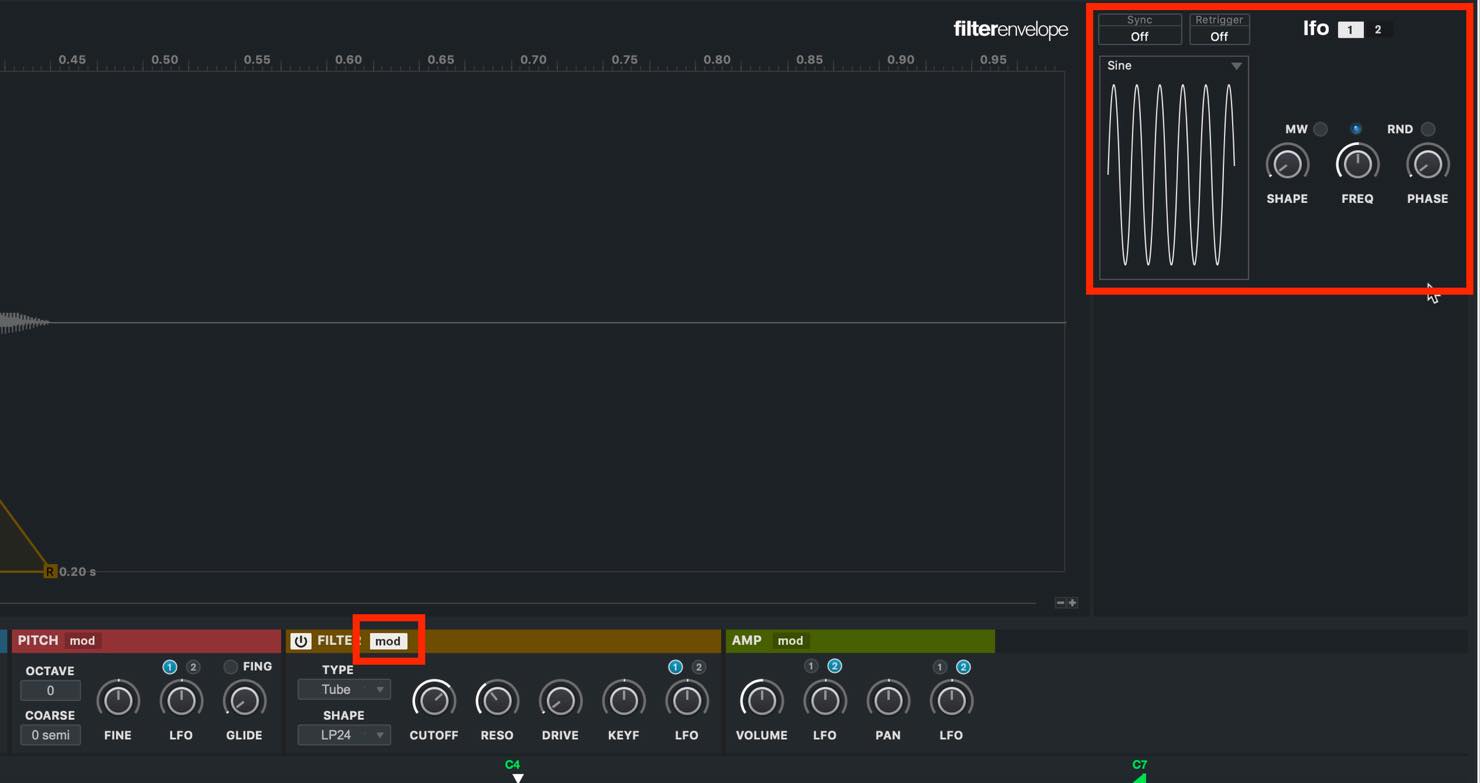Screen dimensions: 1480x783
Task: Open the Filter SHAPE LP24 dropdown
Action: (343, 735)
